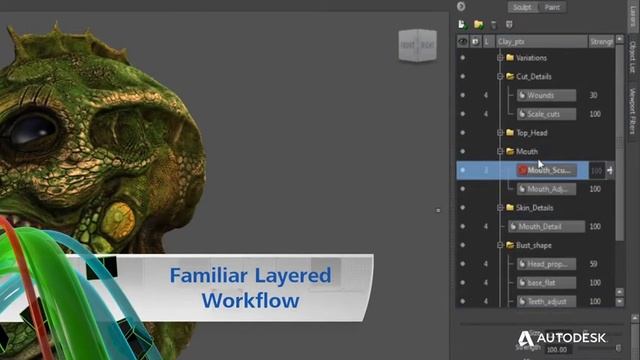Screen dimensions: 640x360
Task: Expand the Variations folder node
Action: tap(500, 58)
